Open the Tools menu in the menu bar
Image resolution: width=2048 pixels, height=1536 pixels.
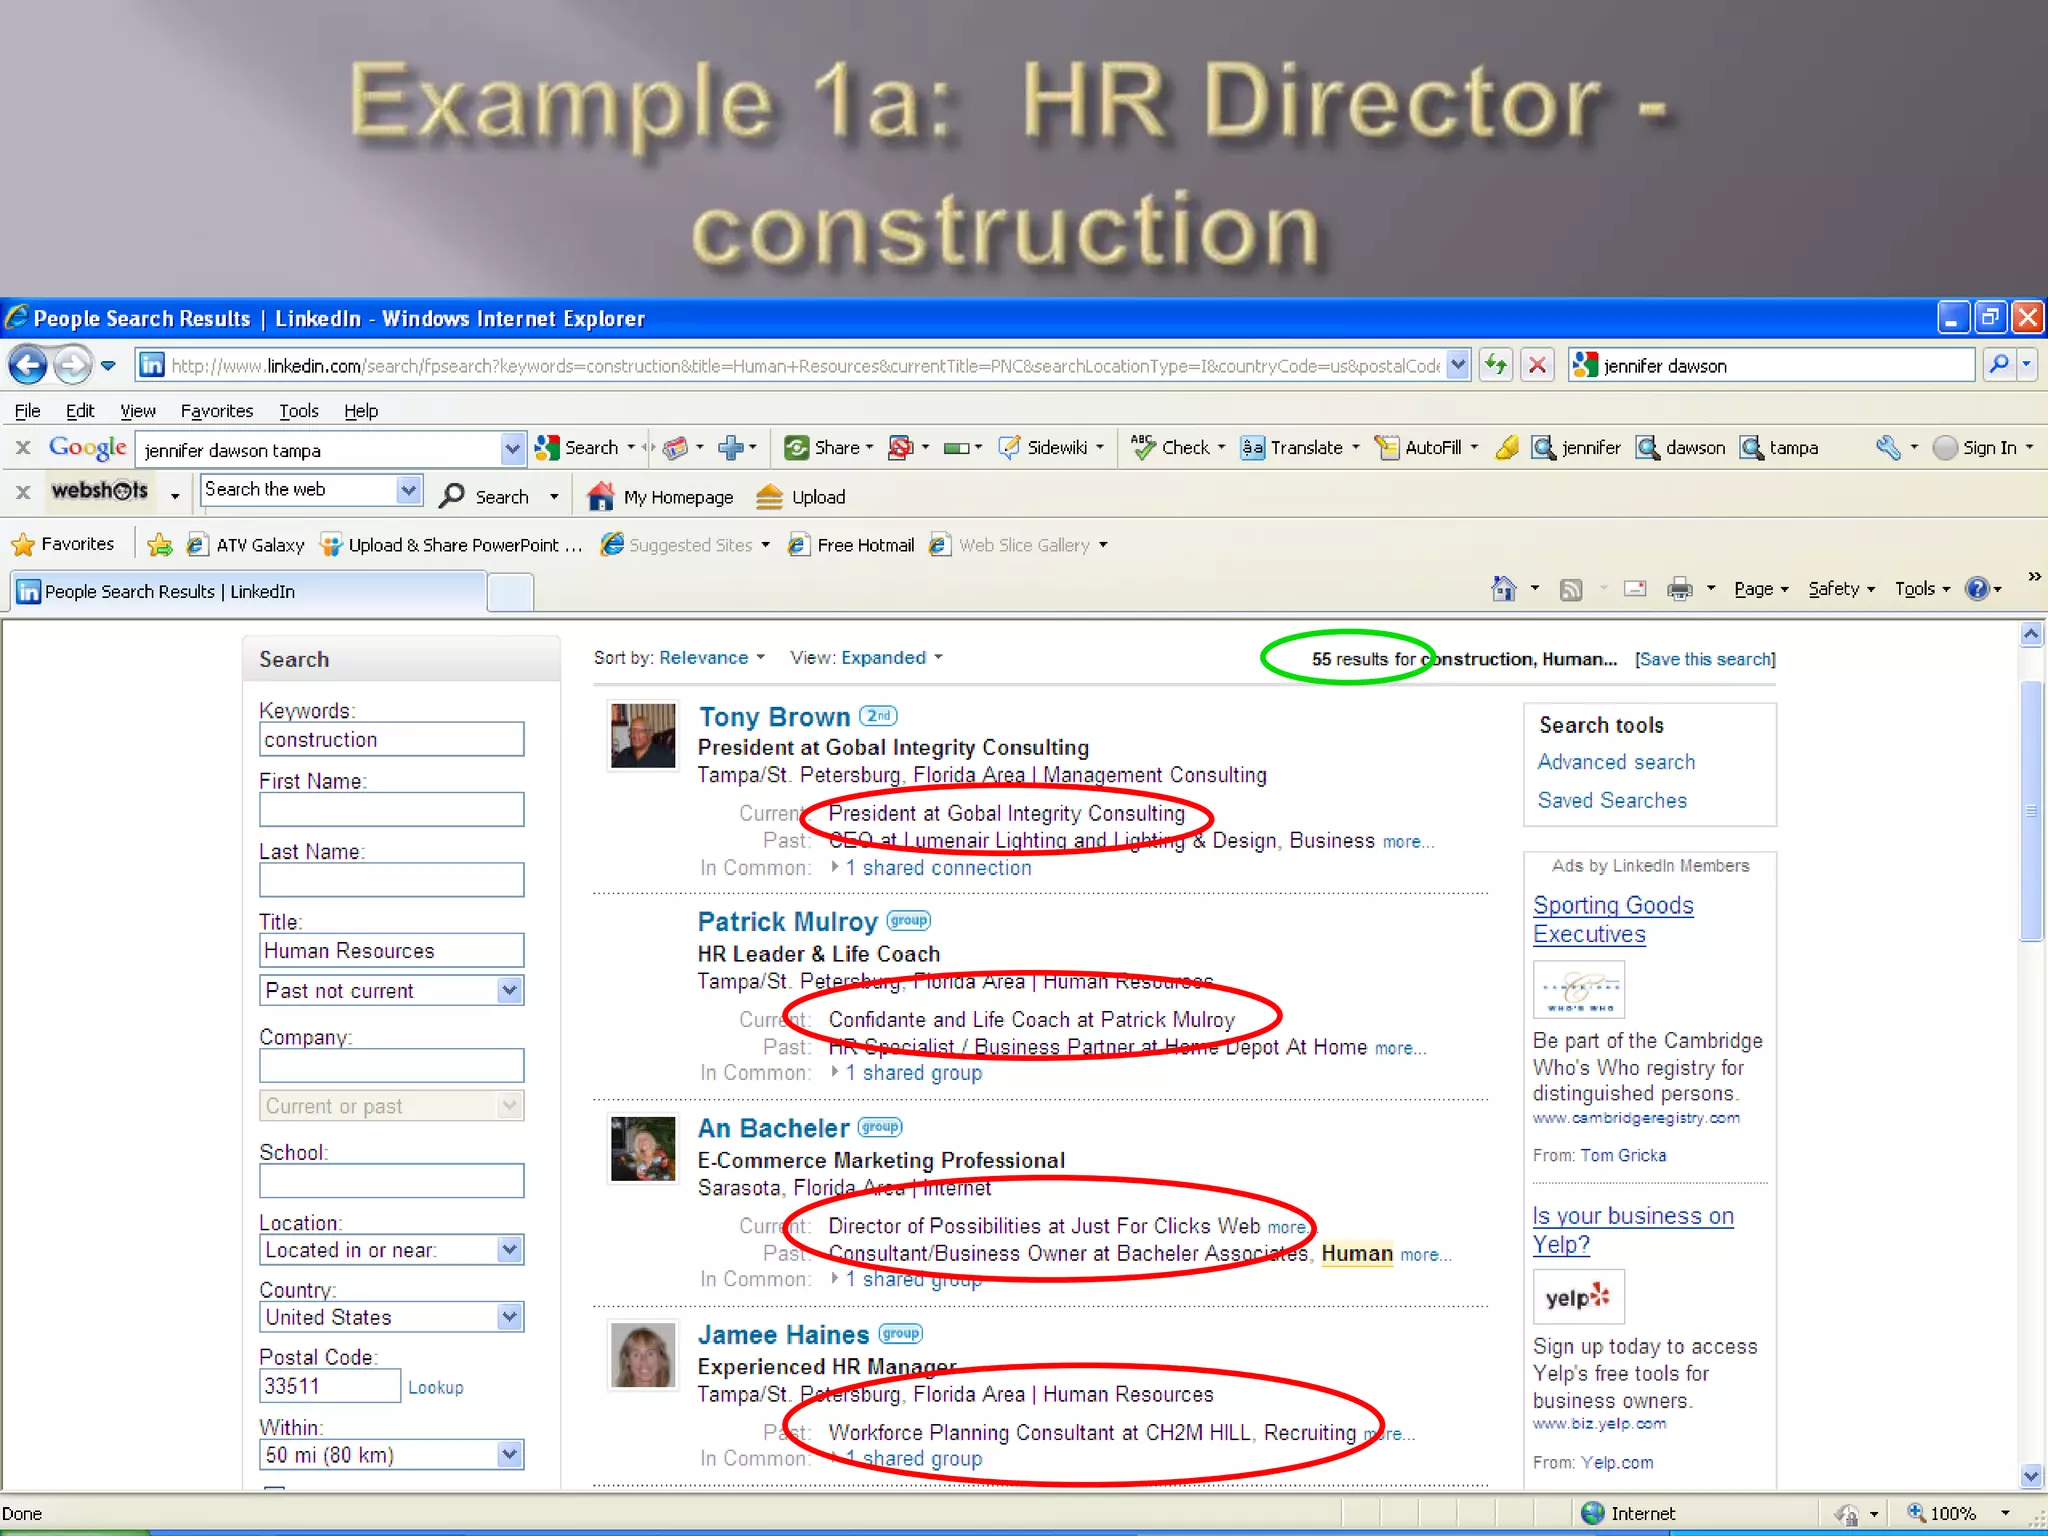click(x=299, y=410)
